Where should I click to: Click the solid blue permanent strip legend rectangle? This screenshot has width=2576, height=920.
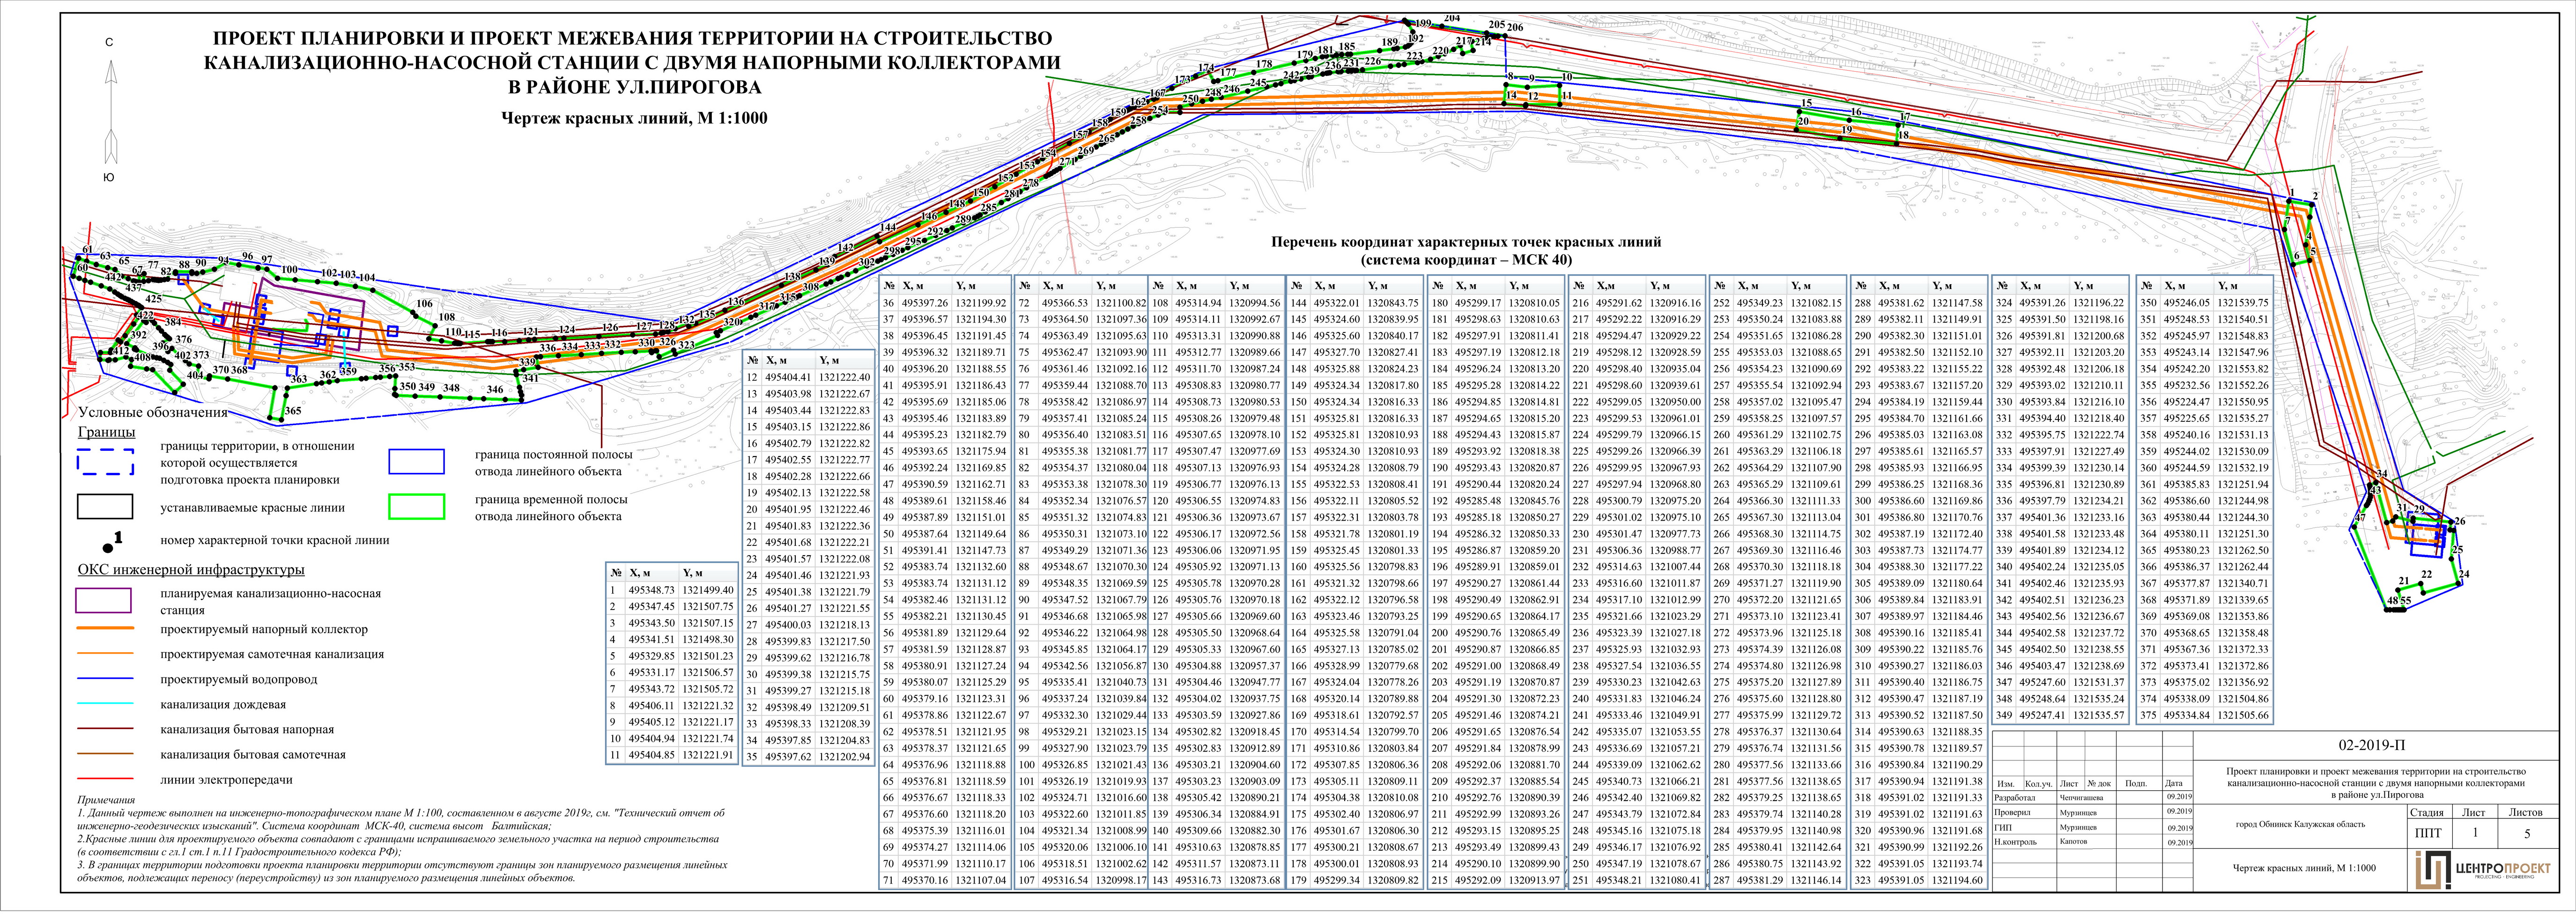(416, 461)
